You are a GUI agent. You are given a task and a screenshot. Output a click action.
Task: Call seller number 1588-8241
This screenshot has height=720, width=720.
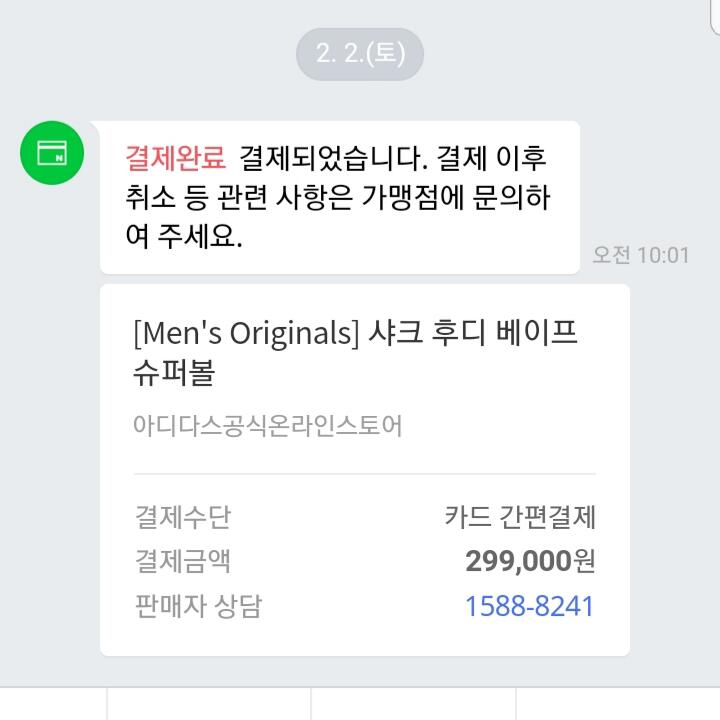(529, 606)
